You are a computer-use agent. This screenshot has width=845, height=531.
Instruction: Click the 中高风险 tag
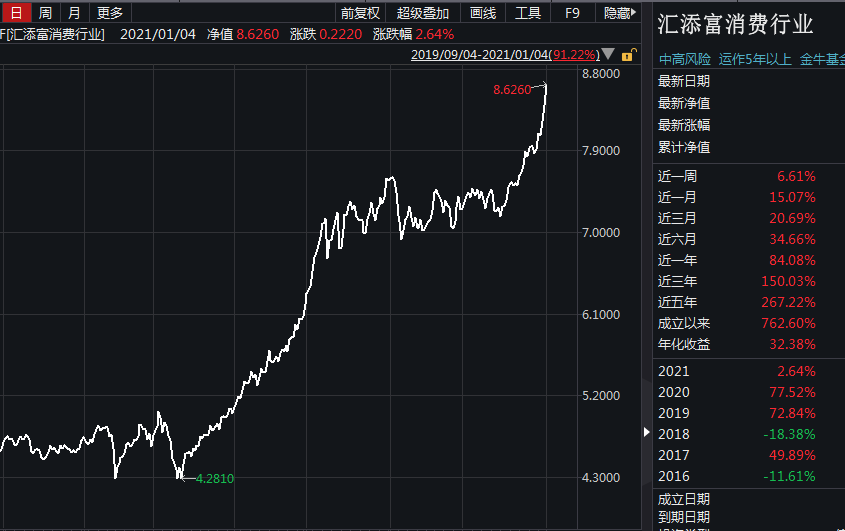tap(684, 59)
